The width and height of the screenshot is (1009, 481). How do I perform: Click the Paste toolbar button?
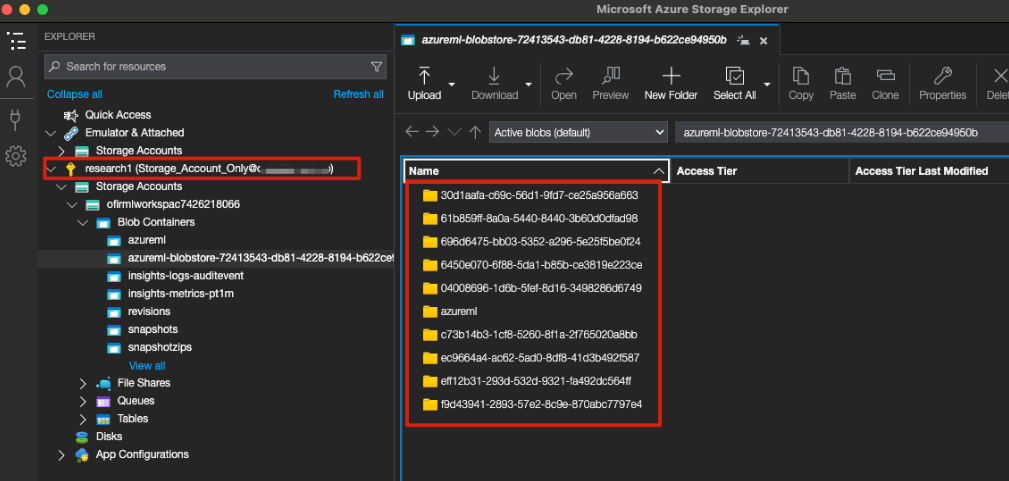coord(842,84)
